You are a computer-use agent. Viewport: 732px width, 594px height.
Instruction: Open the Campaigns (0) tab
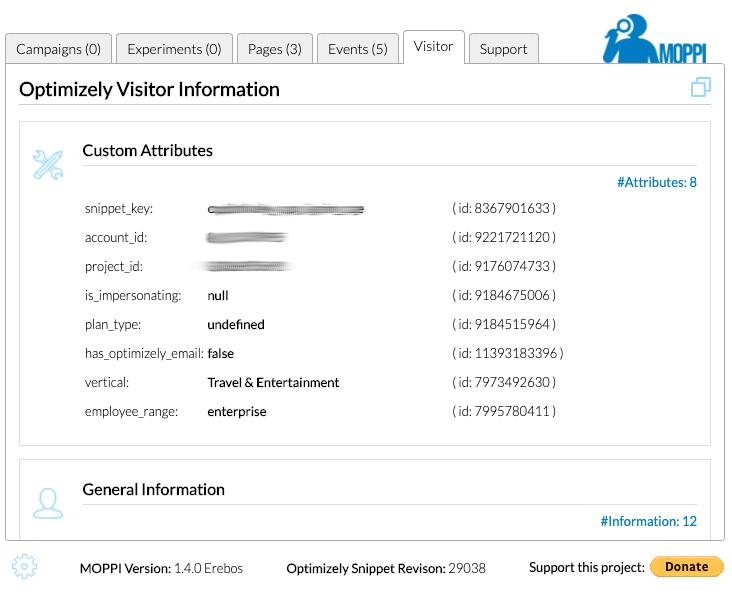tap(58, 49)
